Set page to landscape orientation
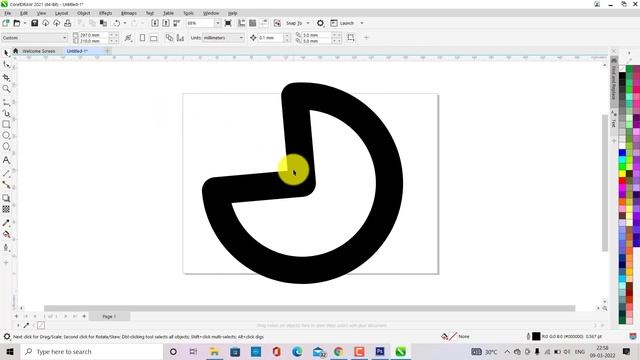The height and width of the screenshot is (360, 640). click(153, 38)
